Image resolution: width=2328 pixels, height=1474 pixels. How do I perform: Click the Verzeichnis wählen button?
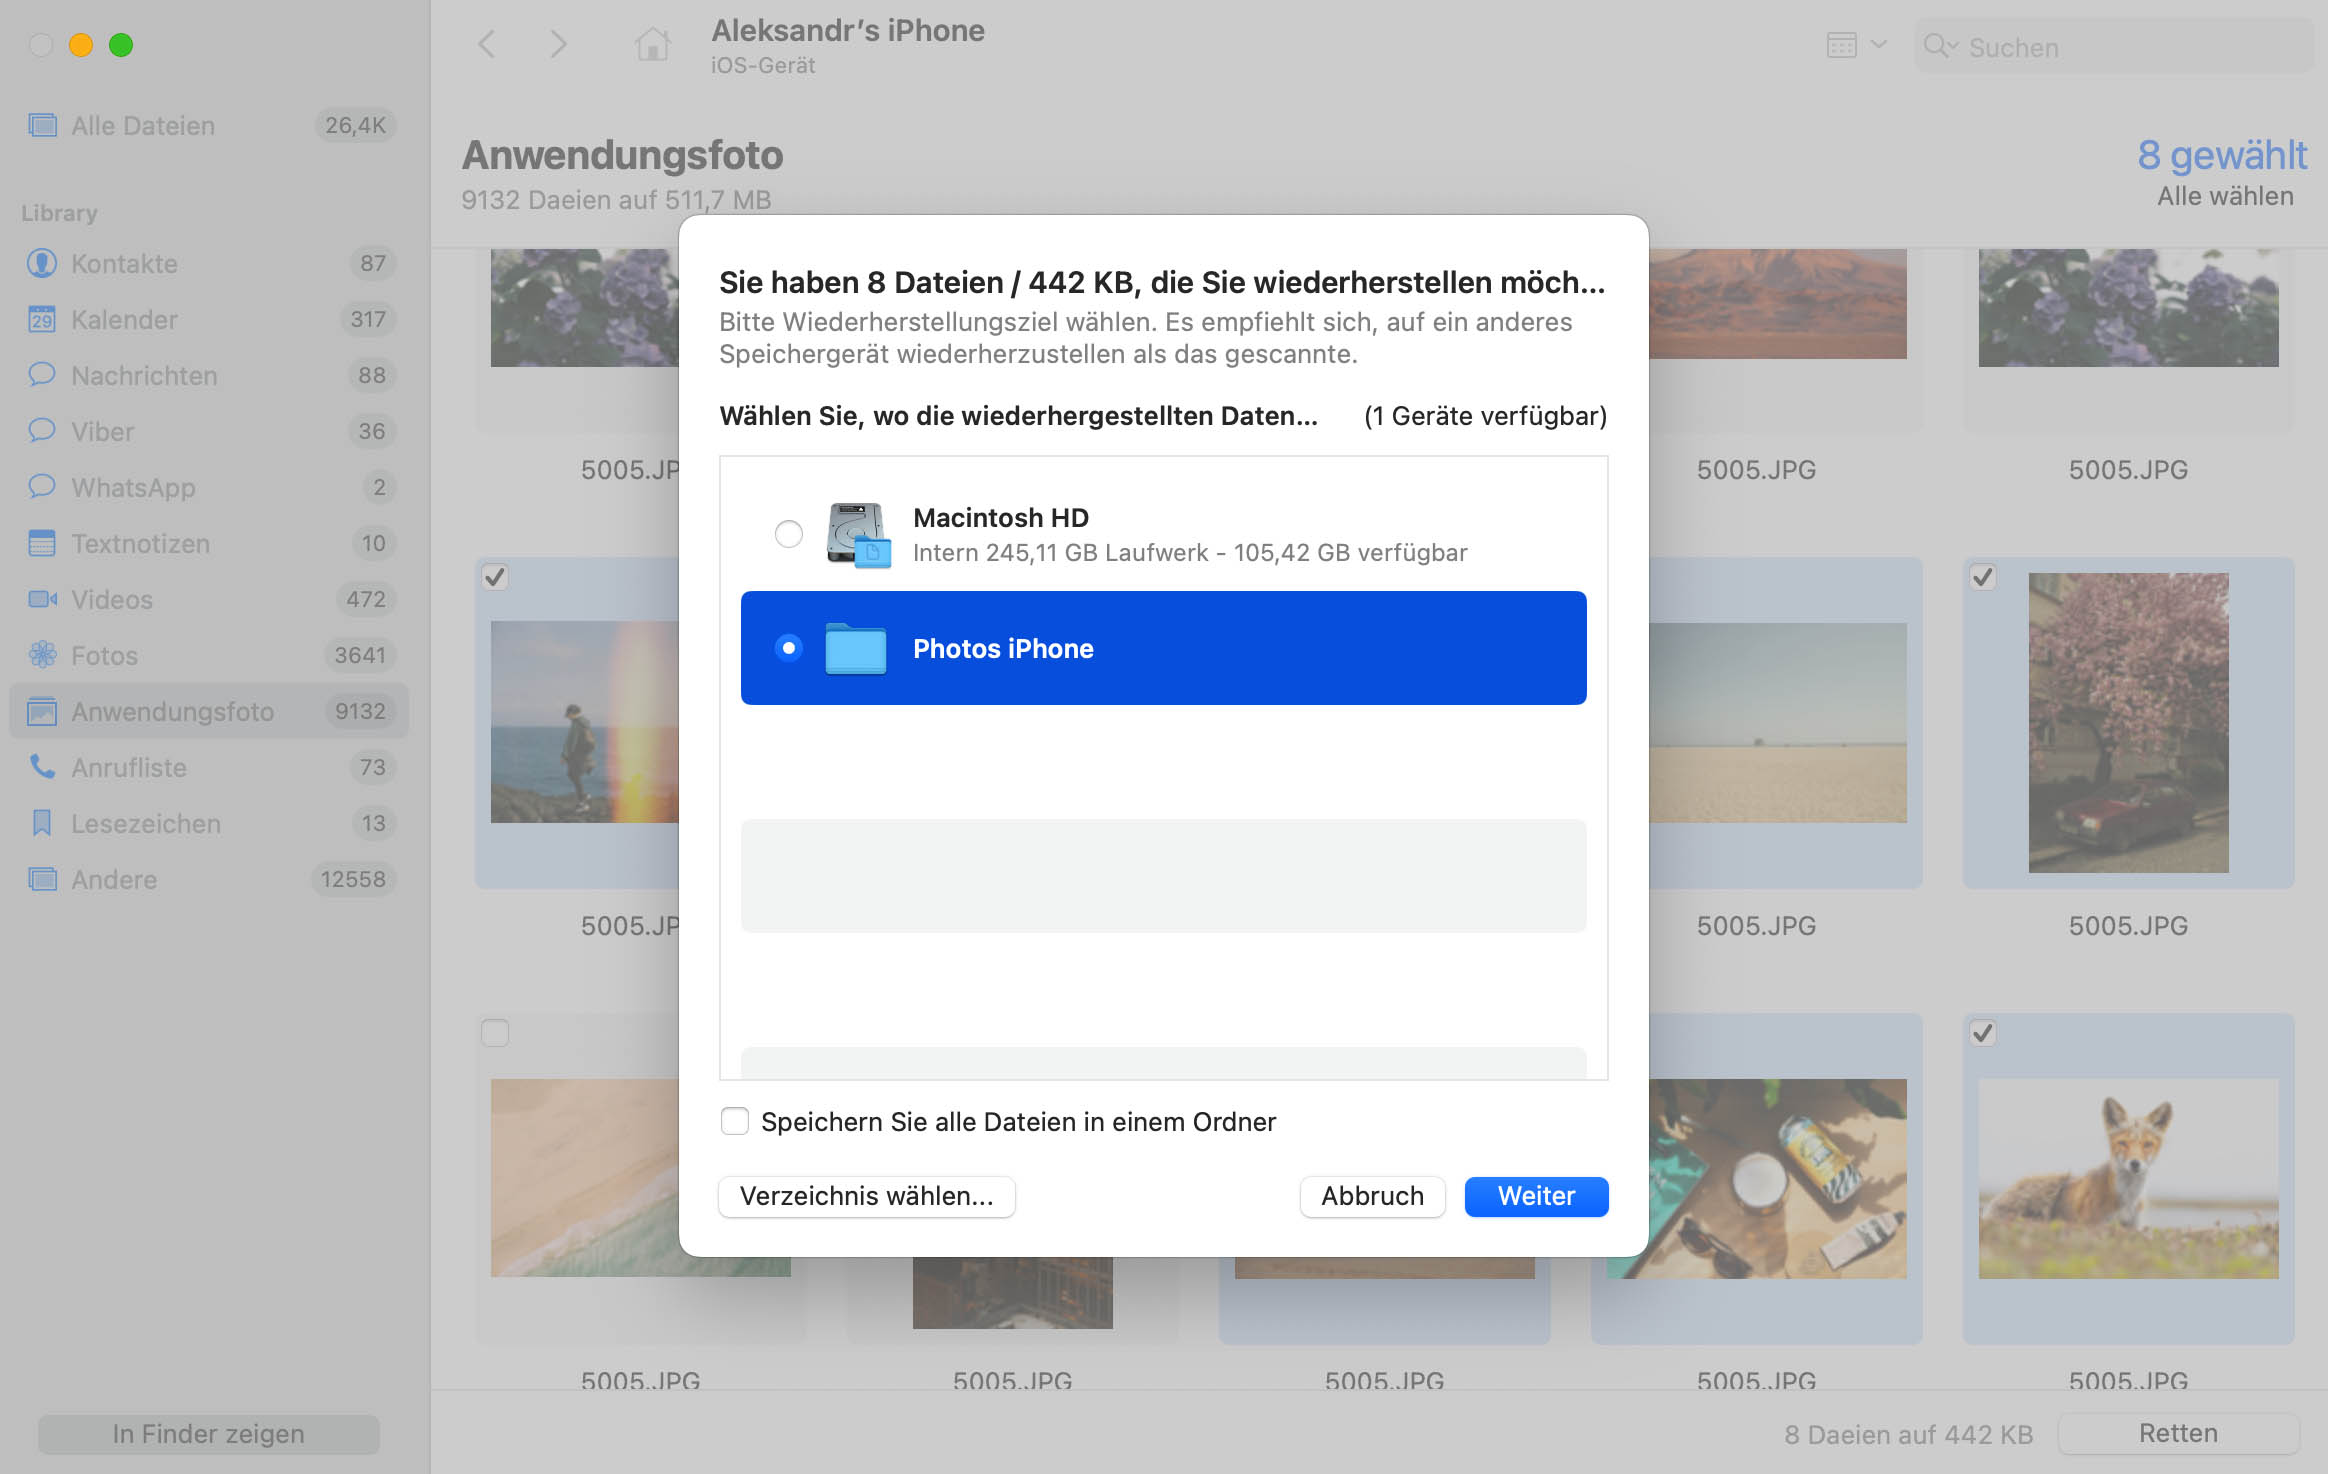(866, 1196)
